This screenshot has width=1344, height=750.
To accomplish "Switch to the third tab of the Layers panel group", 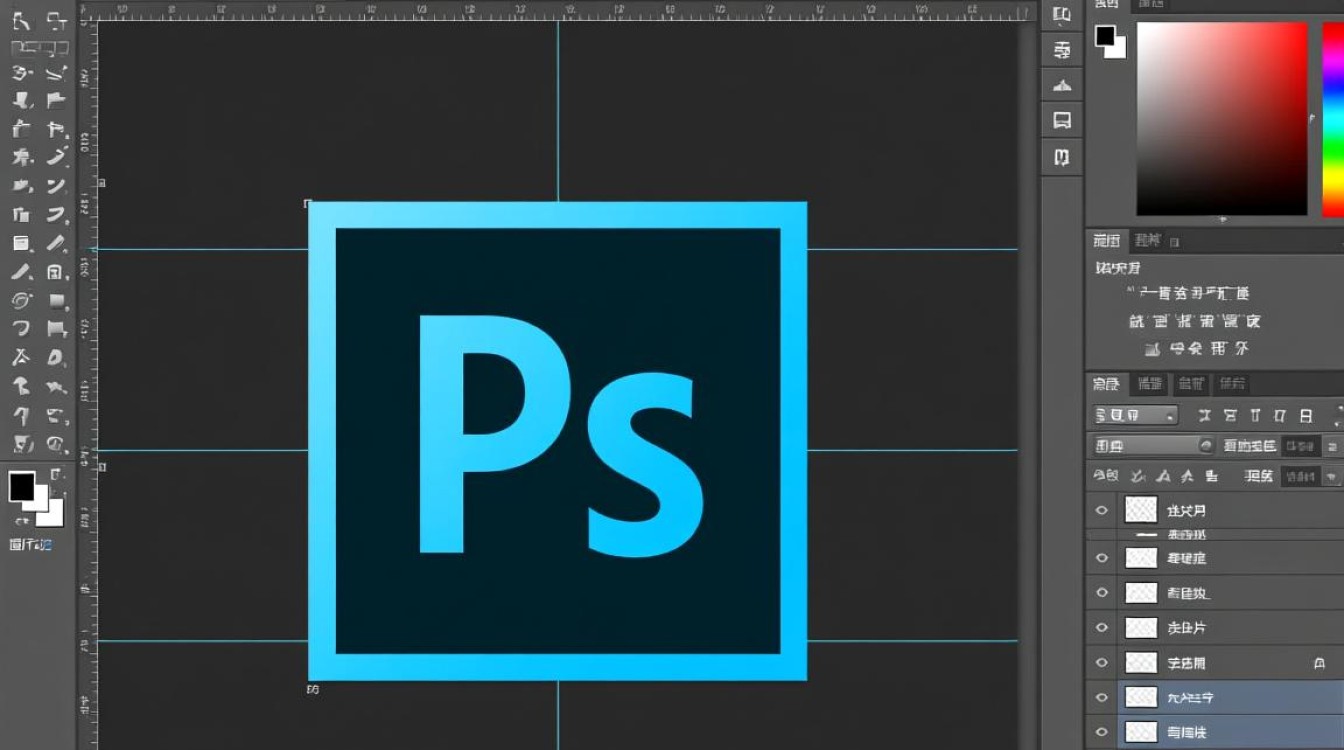I will [1191, 384].
